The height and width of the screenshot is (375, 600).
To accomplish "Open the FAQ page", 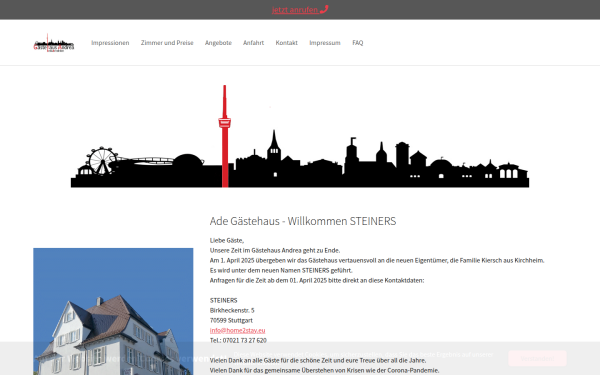I will [358, 43].
